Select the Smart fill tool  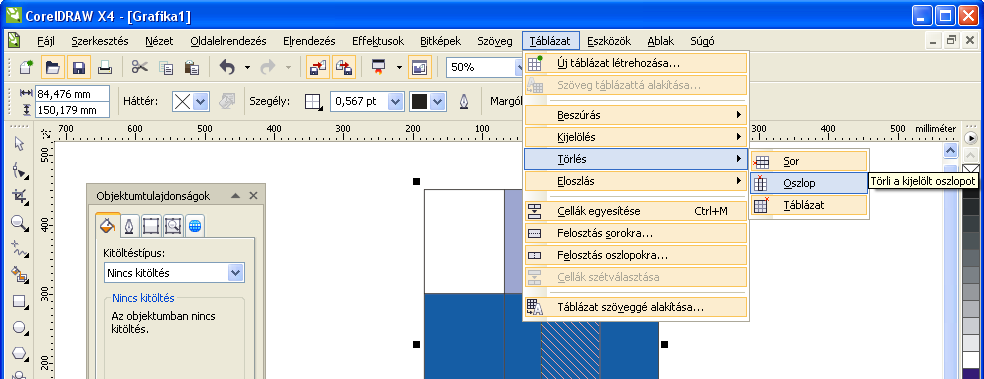tap(19, 275)
